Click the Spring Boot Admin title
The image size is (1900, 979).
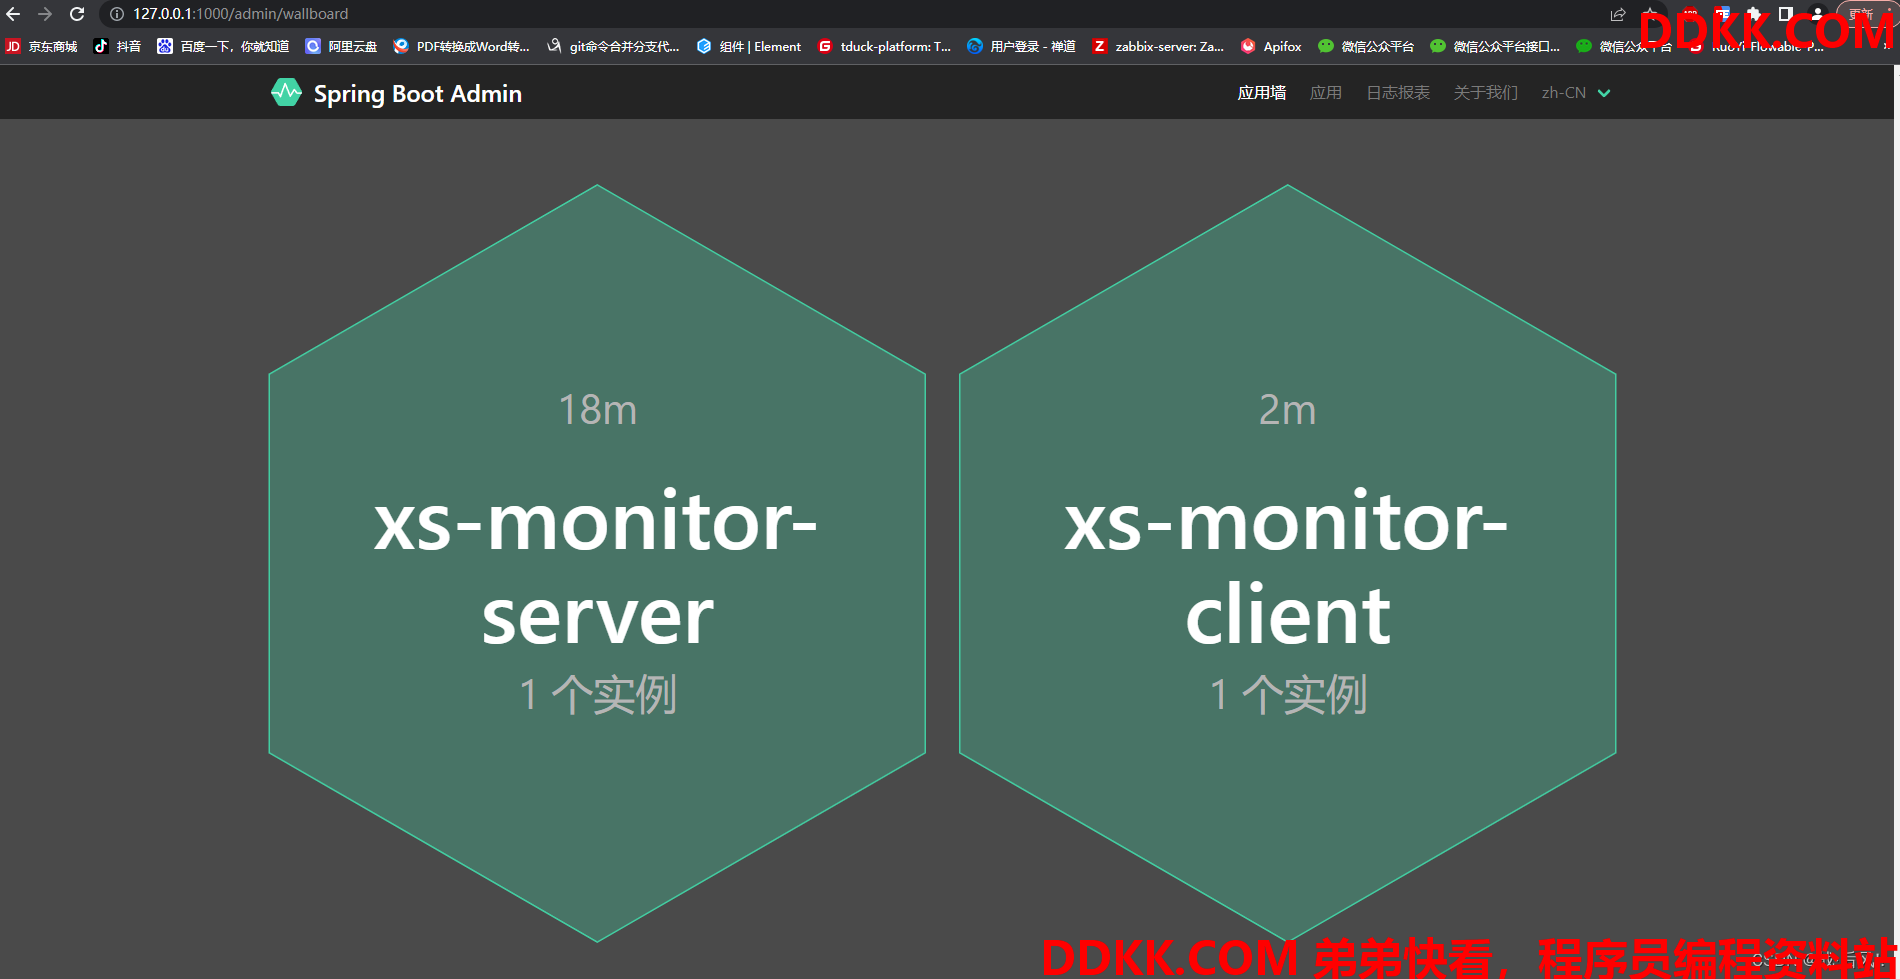(417, 93)
